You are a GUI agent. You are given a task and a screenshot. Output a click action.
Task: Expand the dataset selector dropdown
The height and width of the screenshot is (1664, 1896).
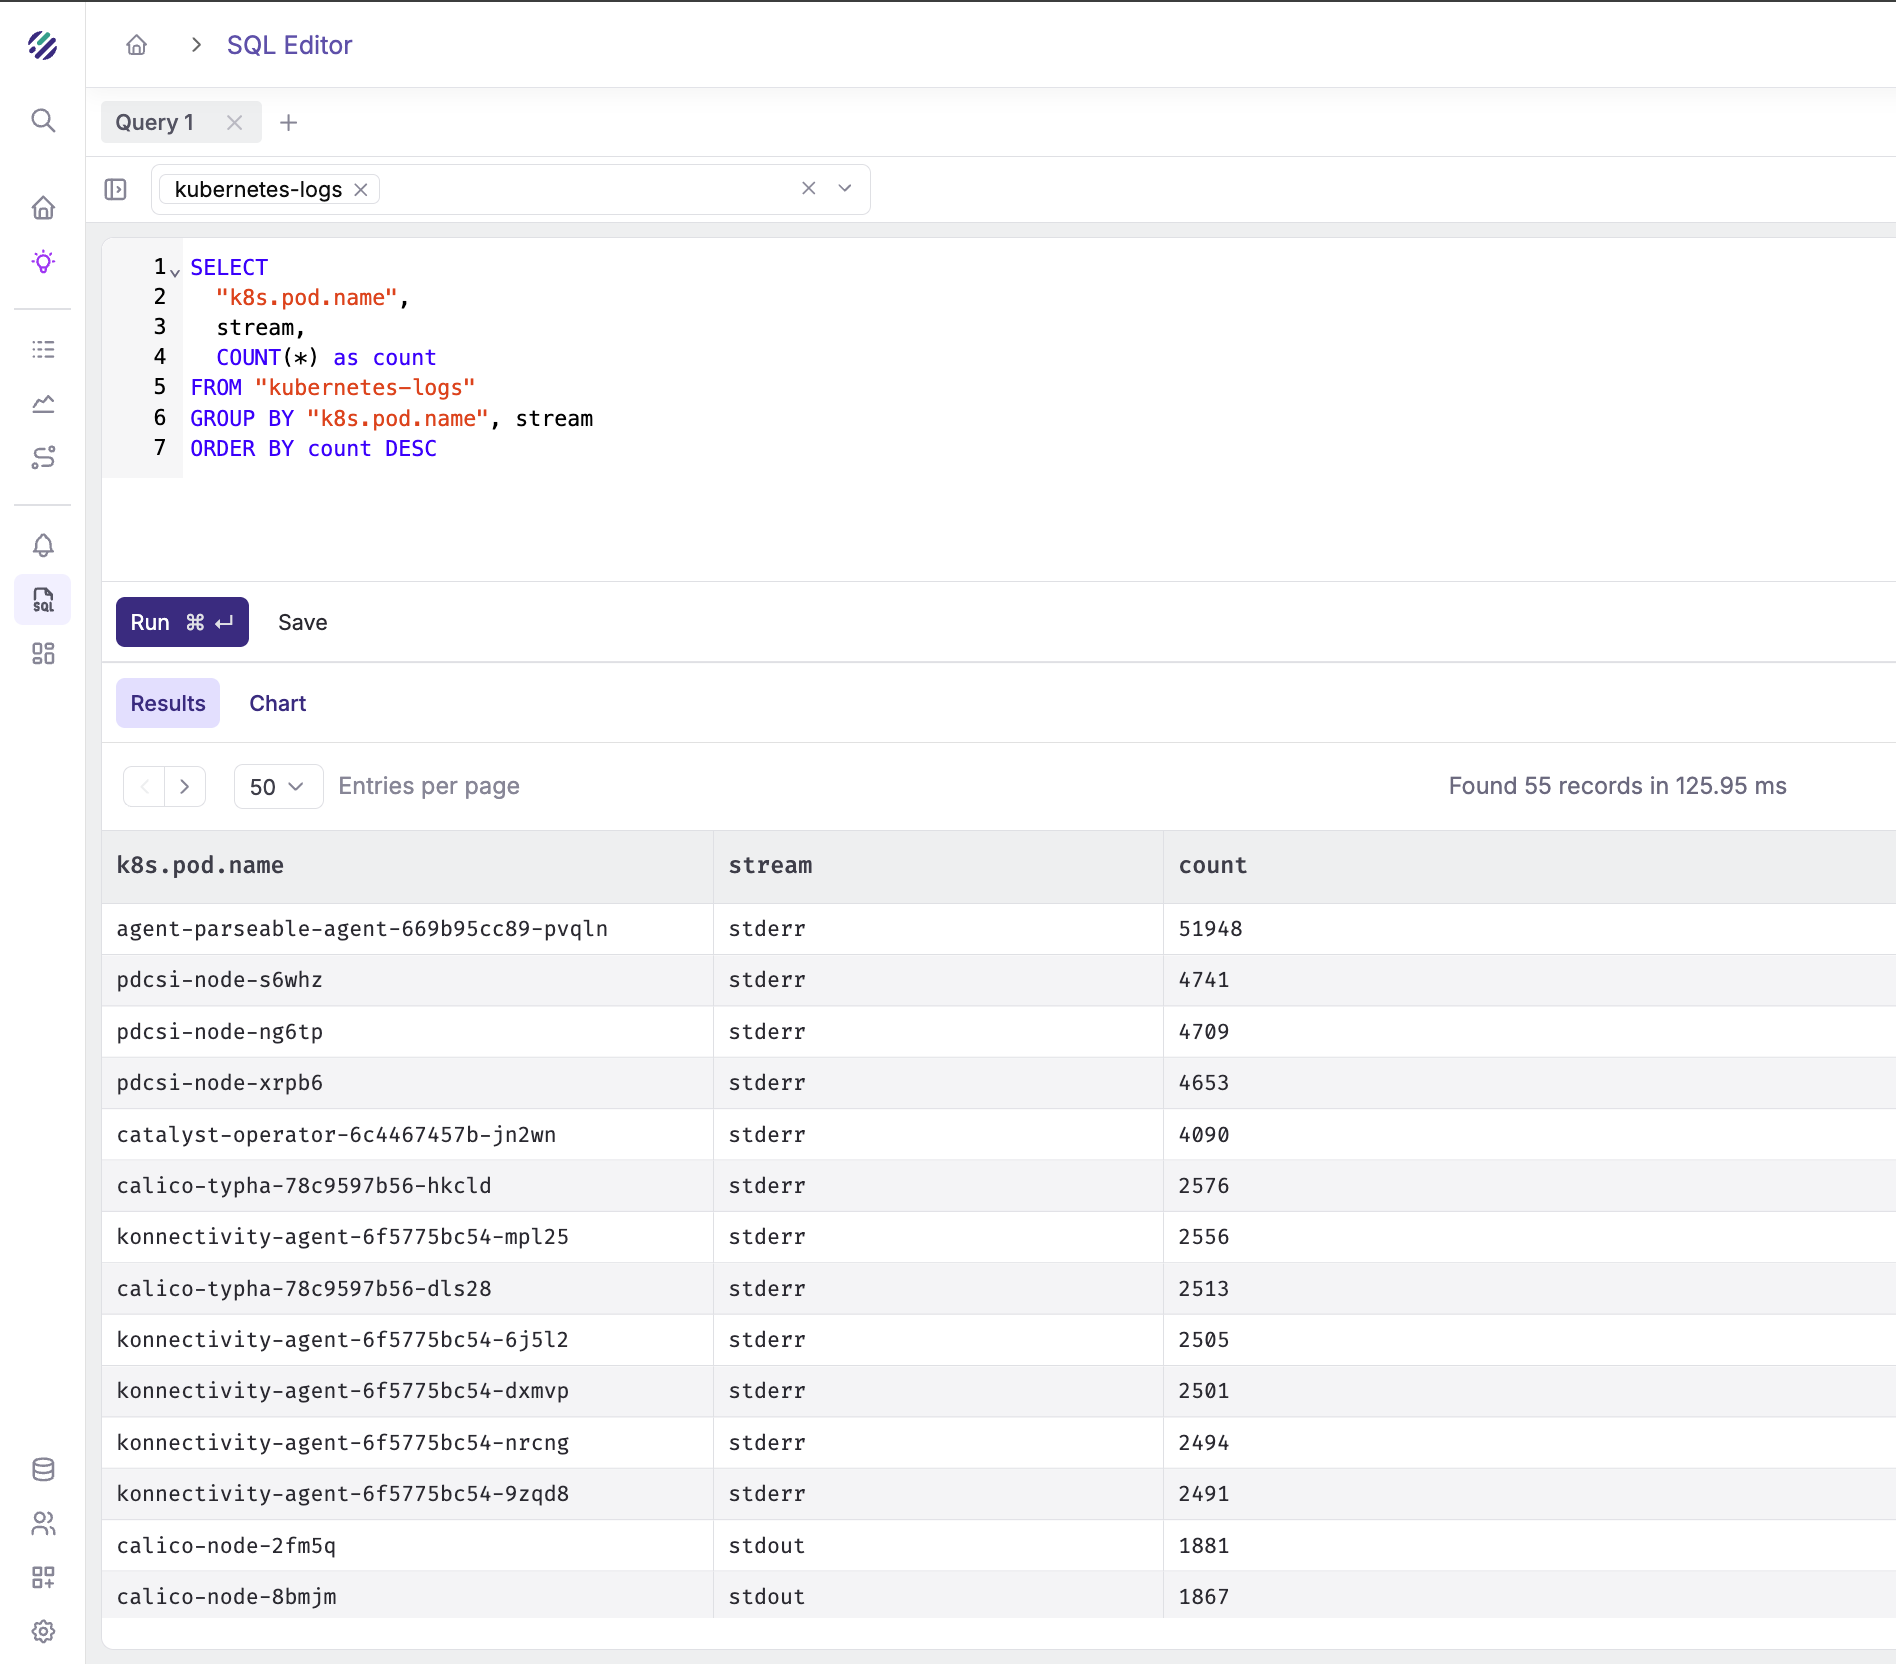click(845, 188)
